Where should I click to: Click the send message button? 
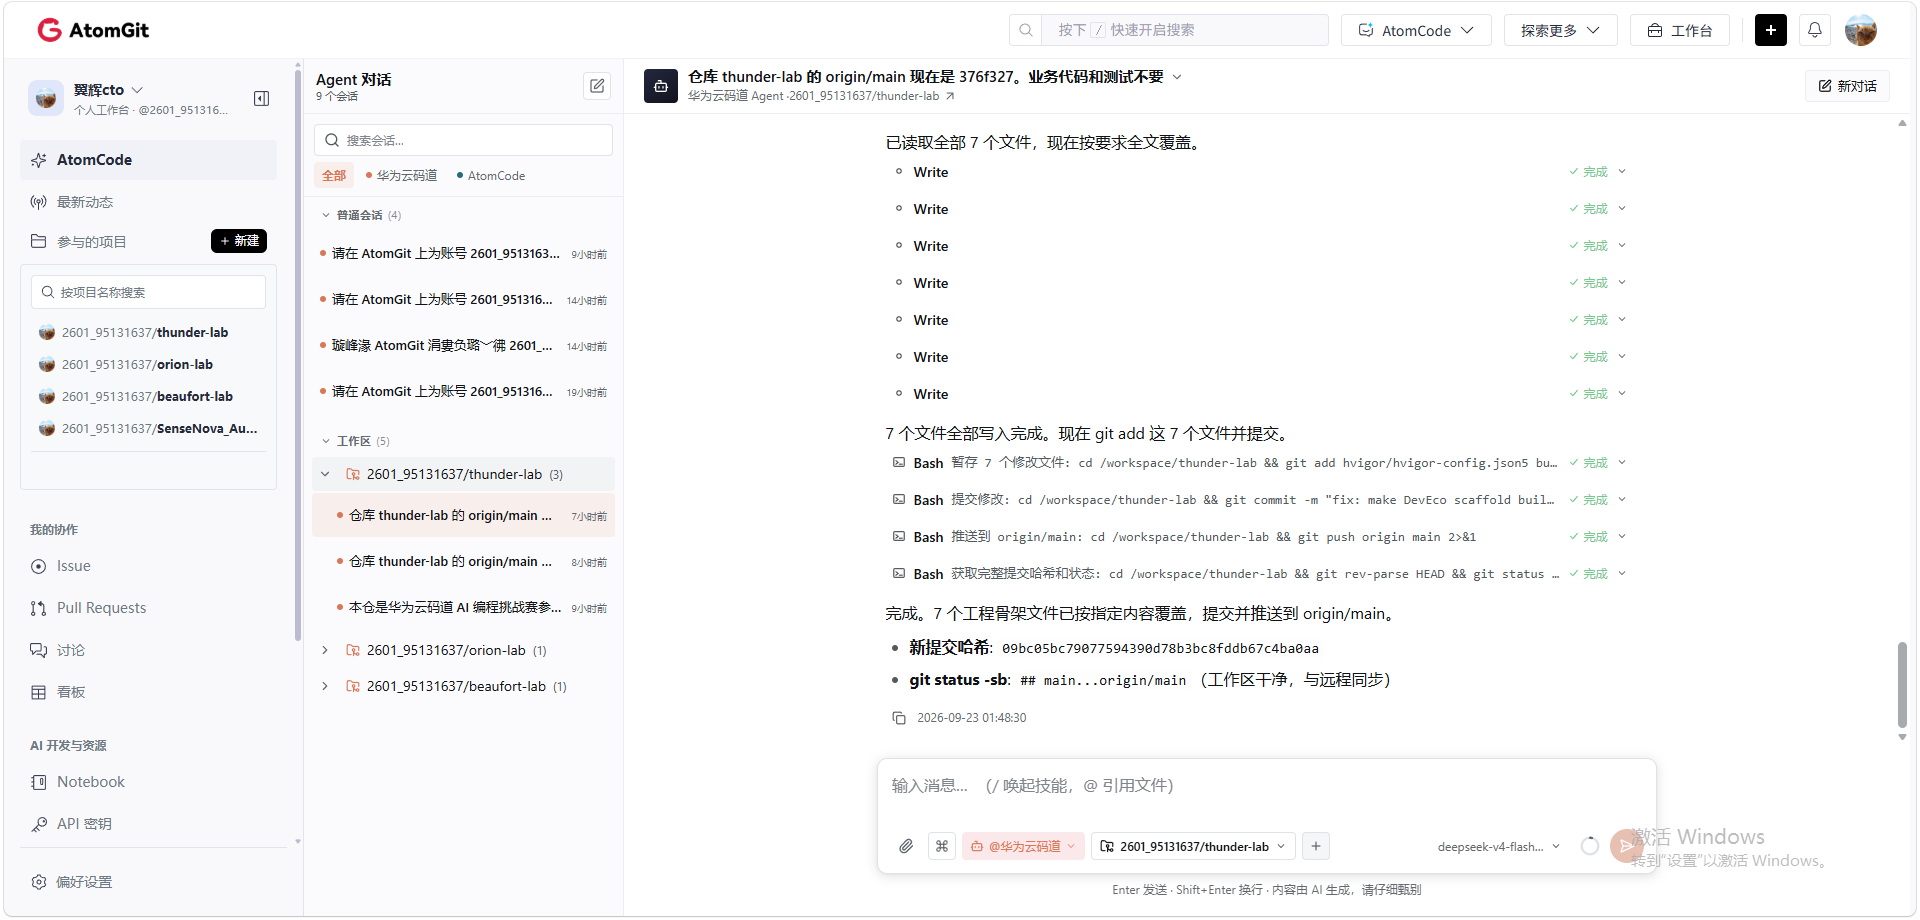(x=1626, y=846)
